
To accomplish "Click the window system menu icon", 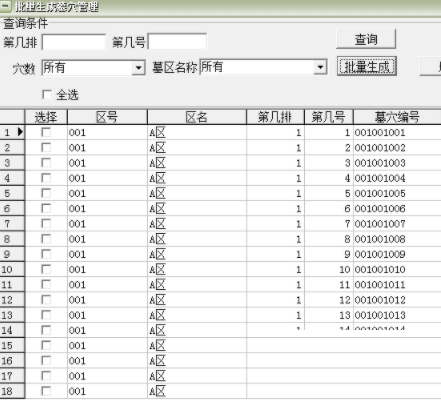I will [x=6, y=6].
